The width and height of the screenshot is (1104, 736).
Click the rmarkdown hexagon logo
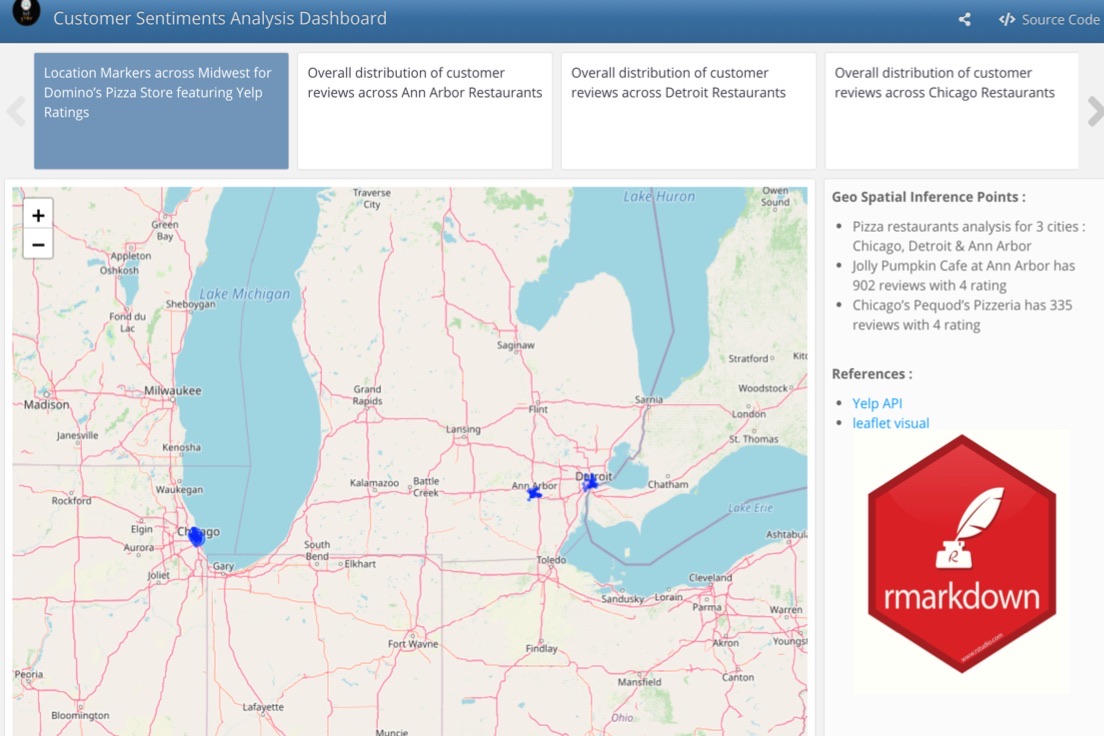click(961, 555)
